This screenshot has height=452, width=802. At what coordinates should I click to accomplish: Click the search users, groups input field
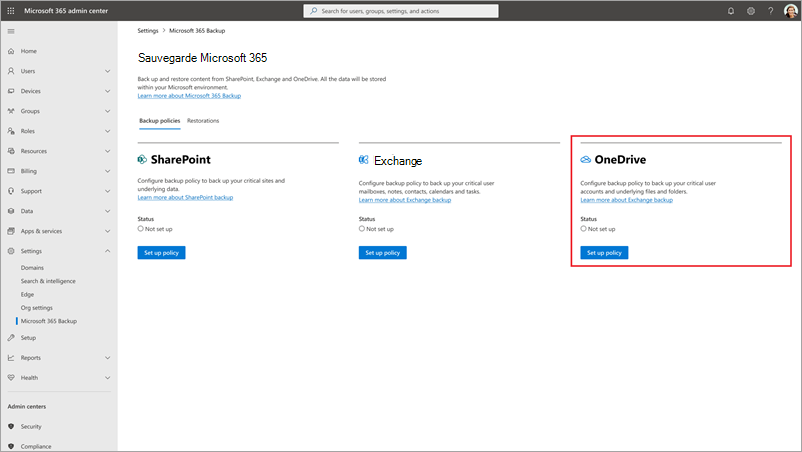point(400,11)
